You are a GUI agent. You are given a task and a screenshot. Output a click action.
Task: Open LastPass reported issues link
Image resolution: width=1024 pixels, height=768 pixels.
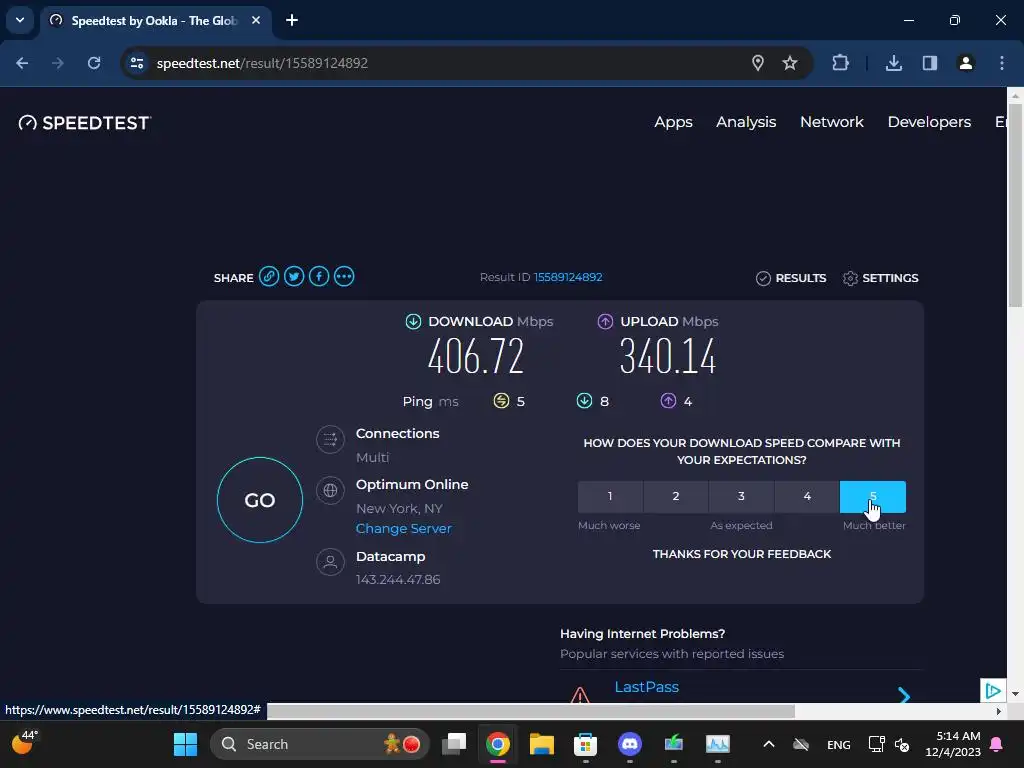click(x=647, y=687)
